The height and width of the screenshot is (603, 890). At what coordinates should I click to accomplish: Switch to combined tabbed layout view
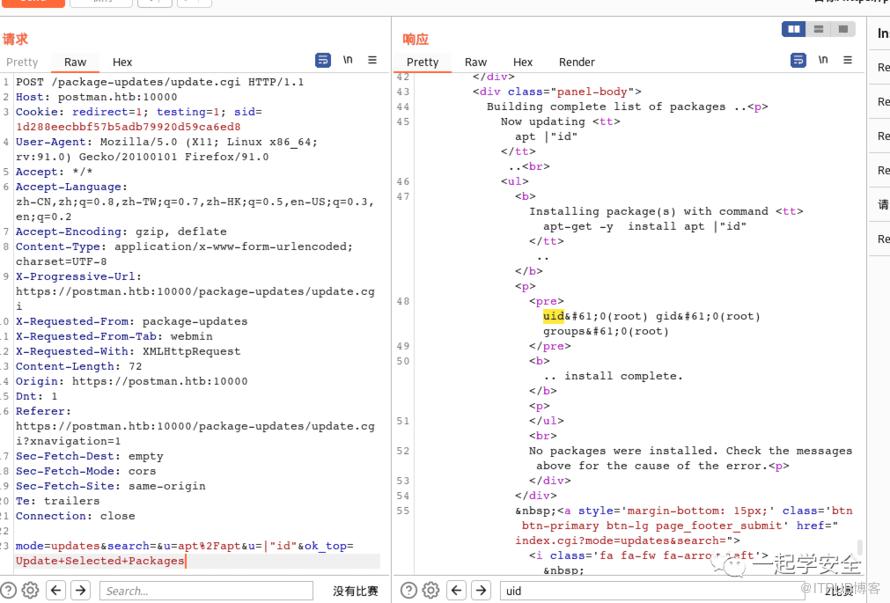[x=843, y=29]
